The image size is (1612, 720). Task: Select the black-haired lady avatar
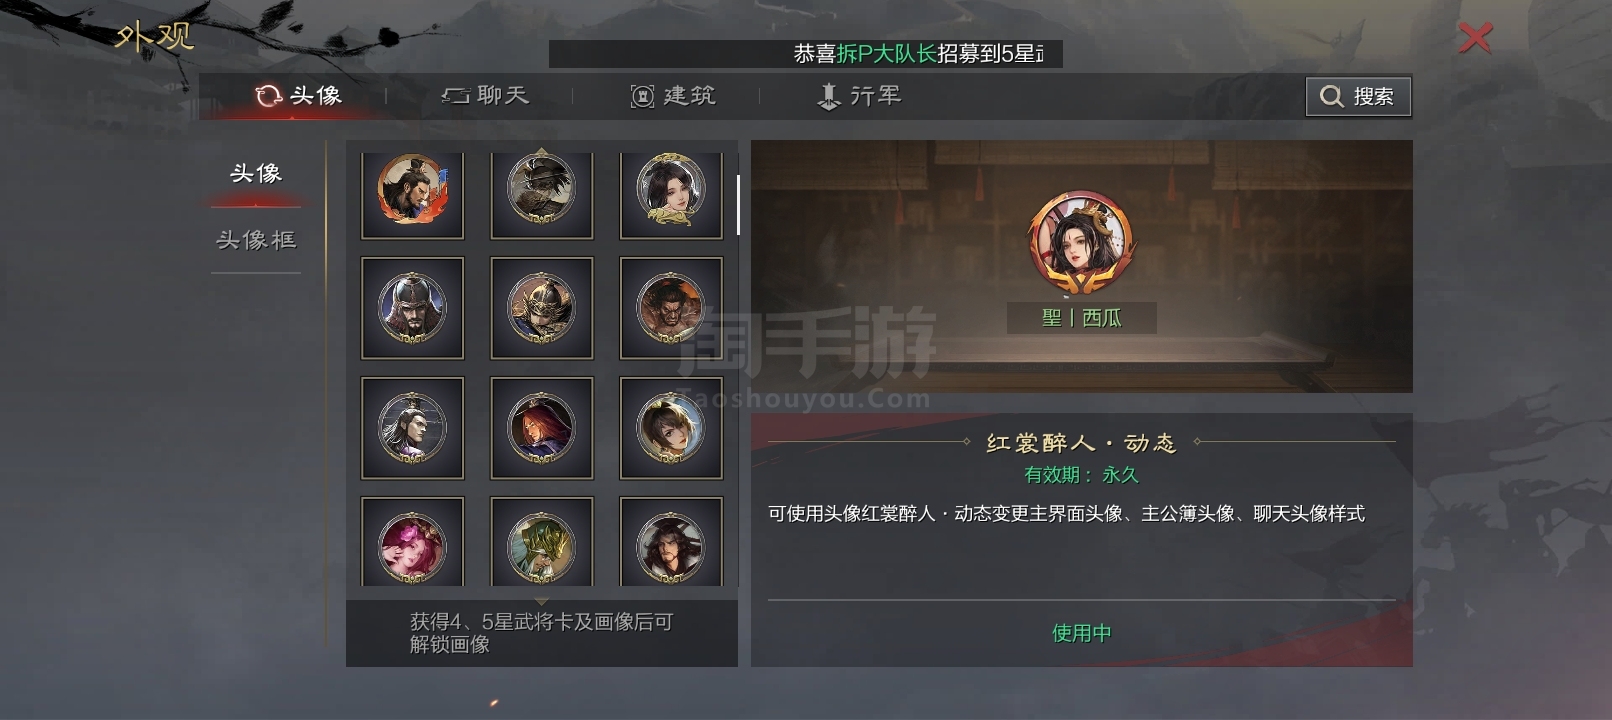tap(671, 193)
